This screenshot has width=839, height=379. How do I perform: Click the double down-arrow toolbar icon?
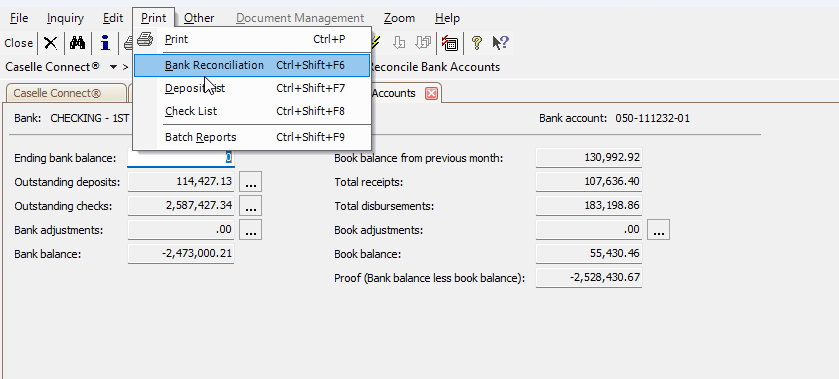(423, 43)
